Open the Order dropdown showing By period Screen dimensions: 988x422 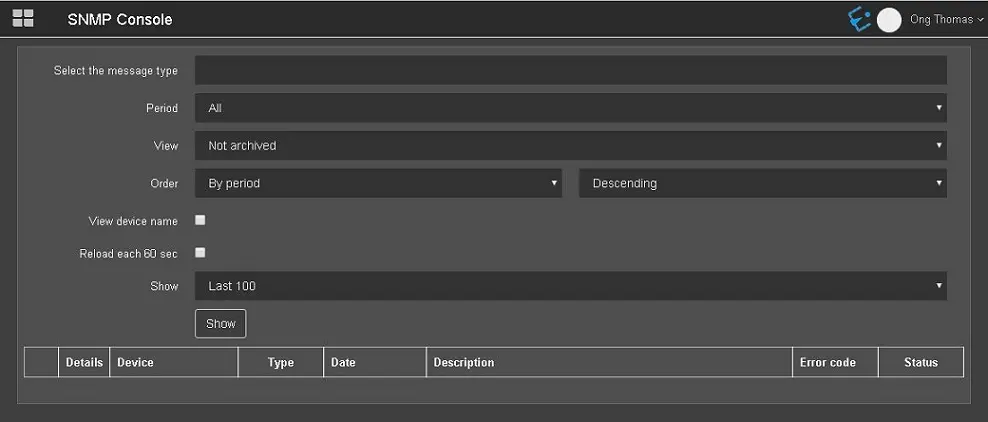[377, 184]
